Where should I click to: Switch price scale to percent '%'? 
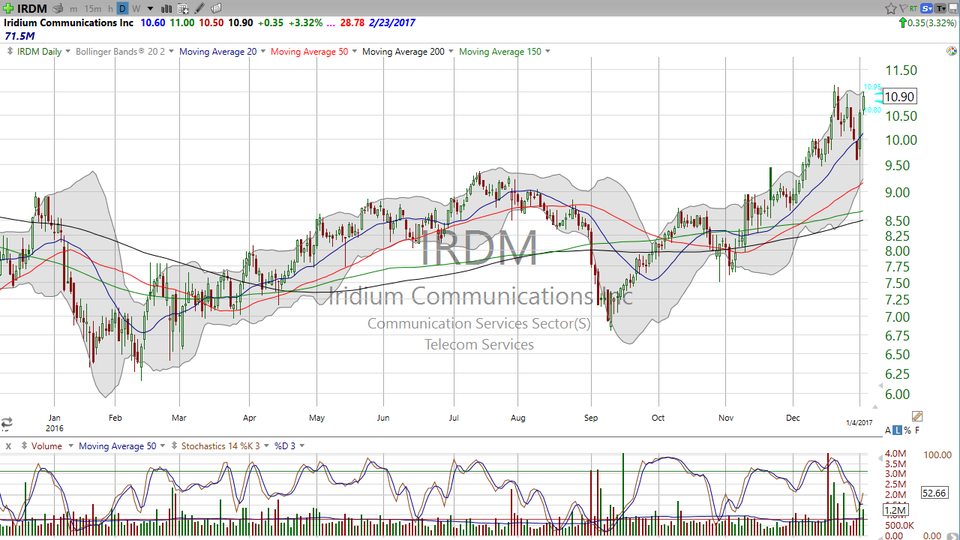pos(907,430)
